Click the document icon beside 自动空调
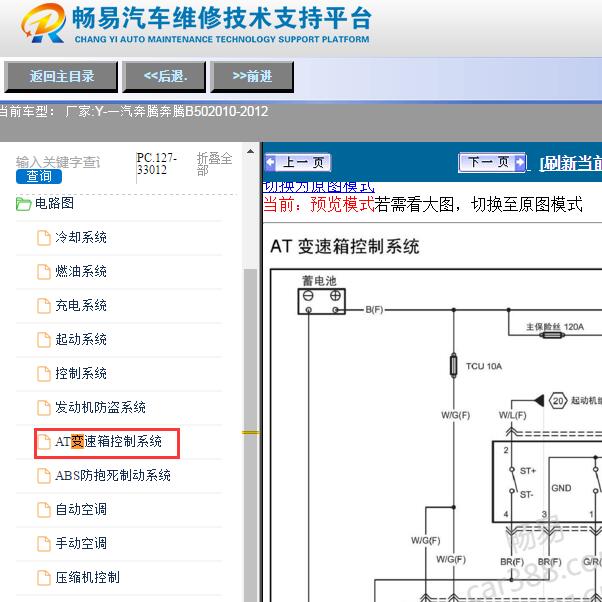Image resolution: width=602 pixels, height=602 pixels. click(44, 510)
